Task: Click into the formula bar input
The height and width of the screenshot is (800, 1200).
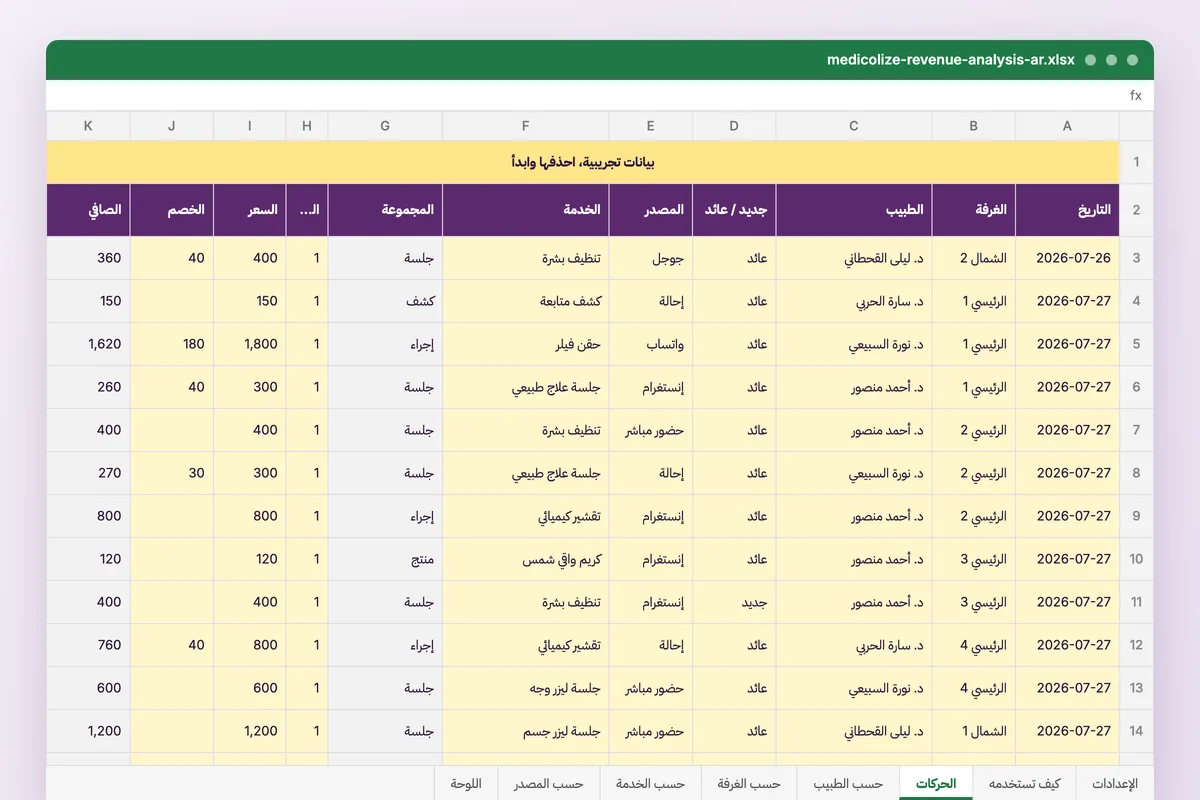Action: [x=585, y=96]
